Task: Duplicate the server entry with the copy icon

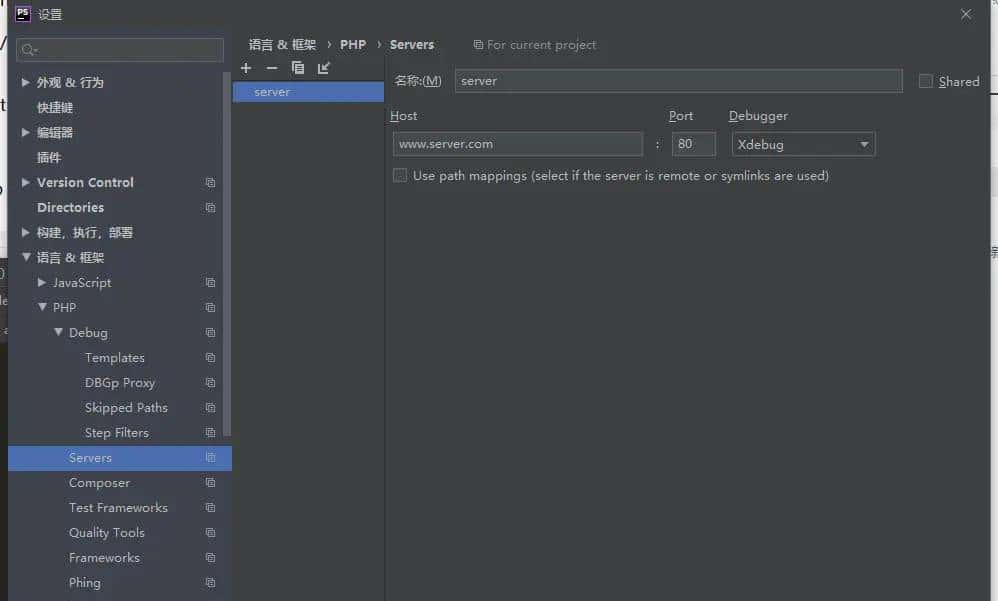Action: [297, 67]
